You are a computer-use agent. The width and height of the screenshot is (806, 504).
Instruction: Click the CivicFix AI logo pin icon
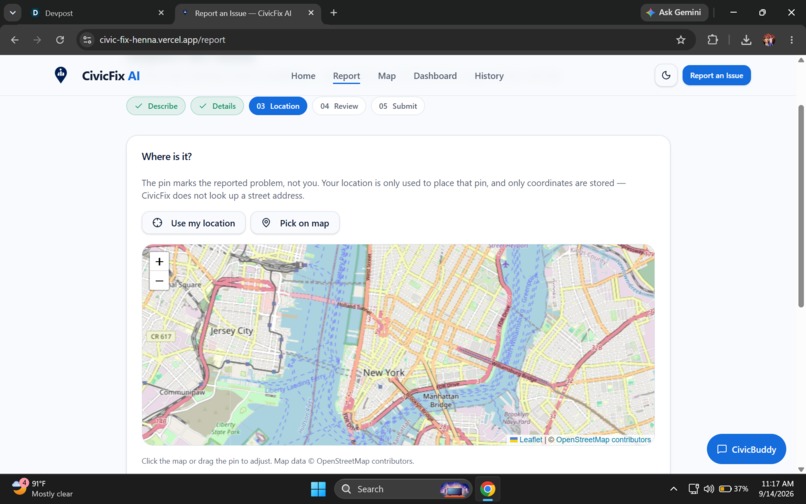pos(61,75)
